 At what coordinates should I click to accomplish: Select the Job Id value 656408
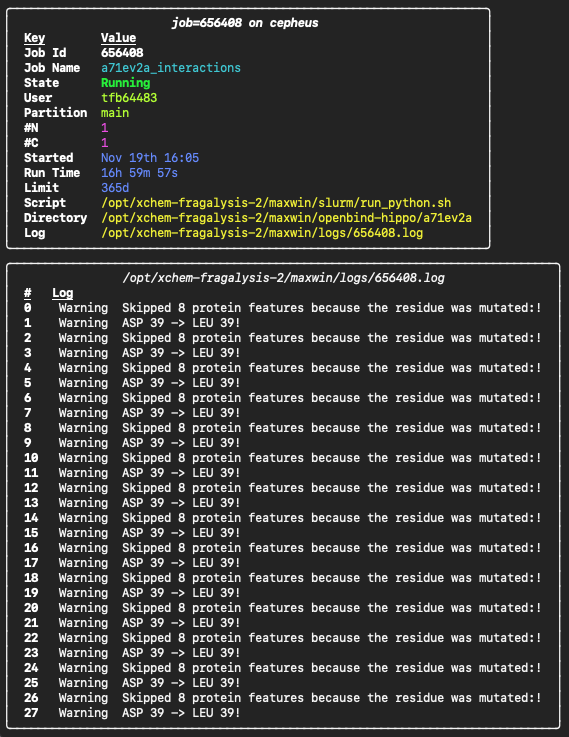(122, 53)
